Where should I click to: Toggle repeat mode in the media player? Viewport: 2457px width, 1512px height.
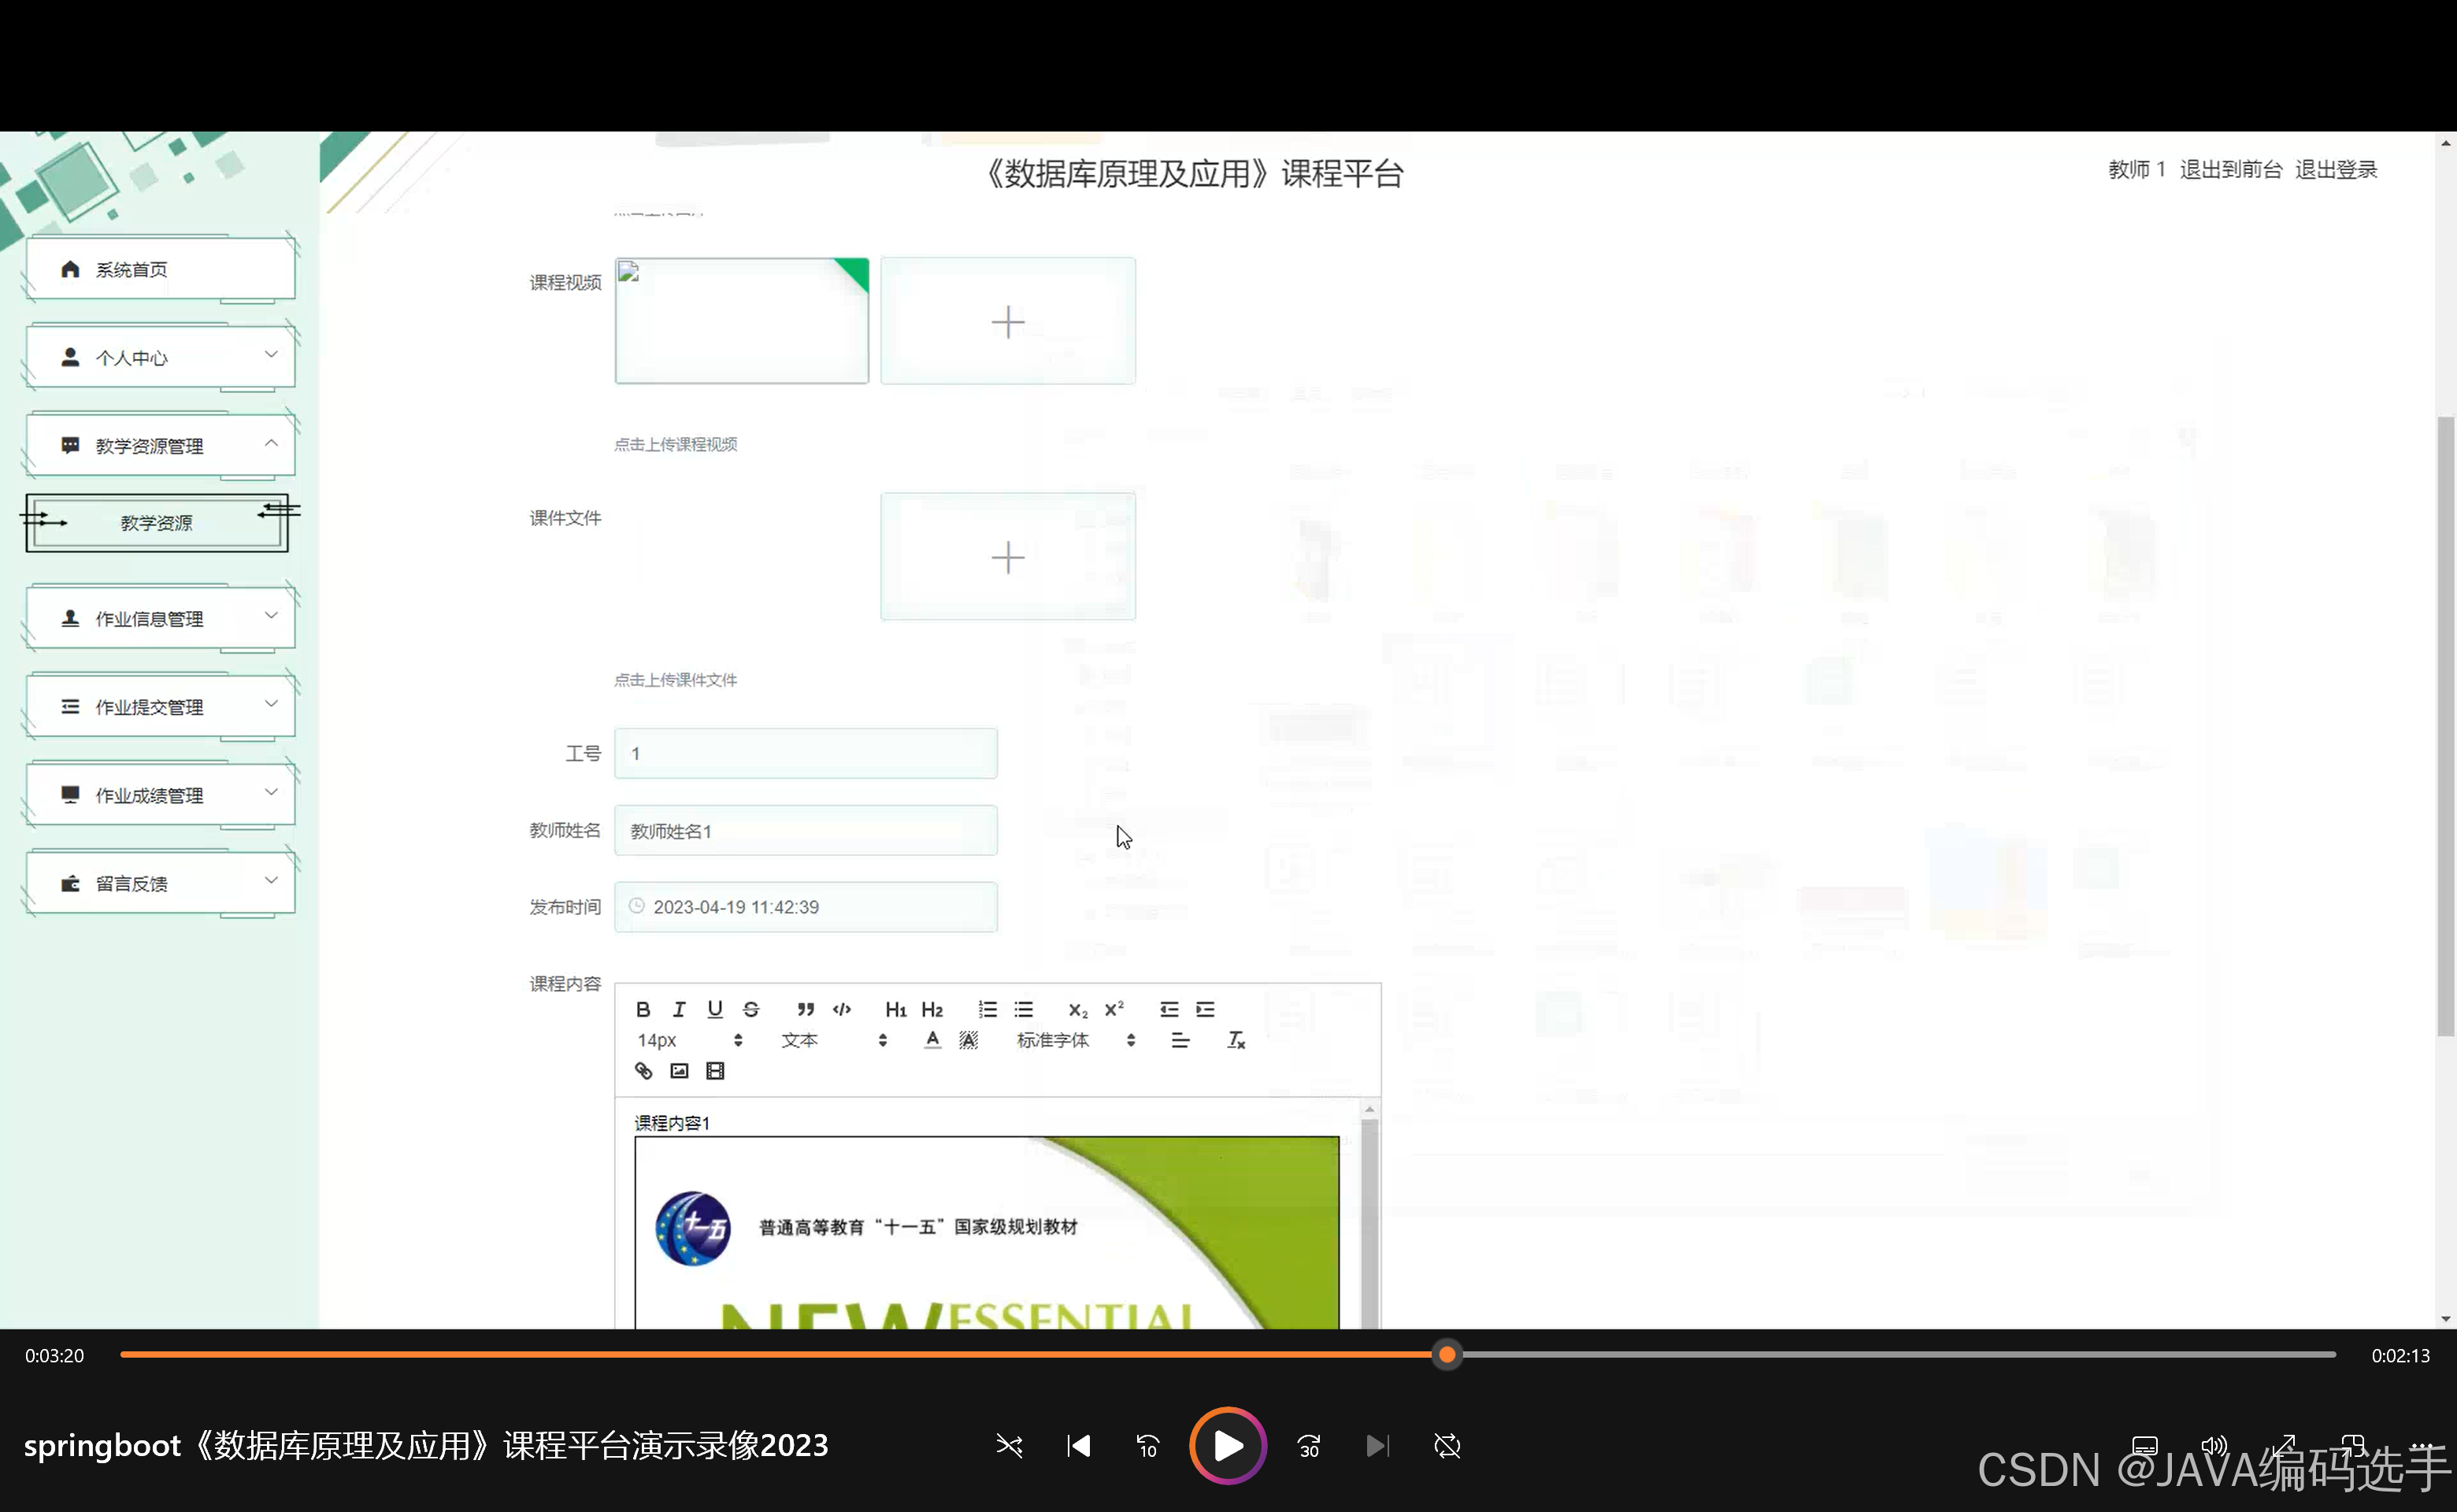click(1447, 1445)
